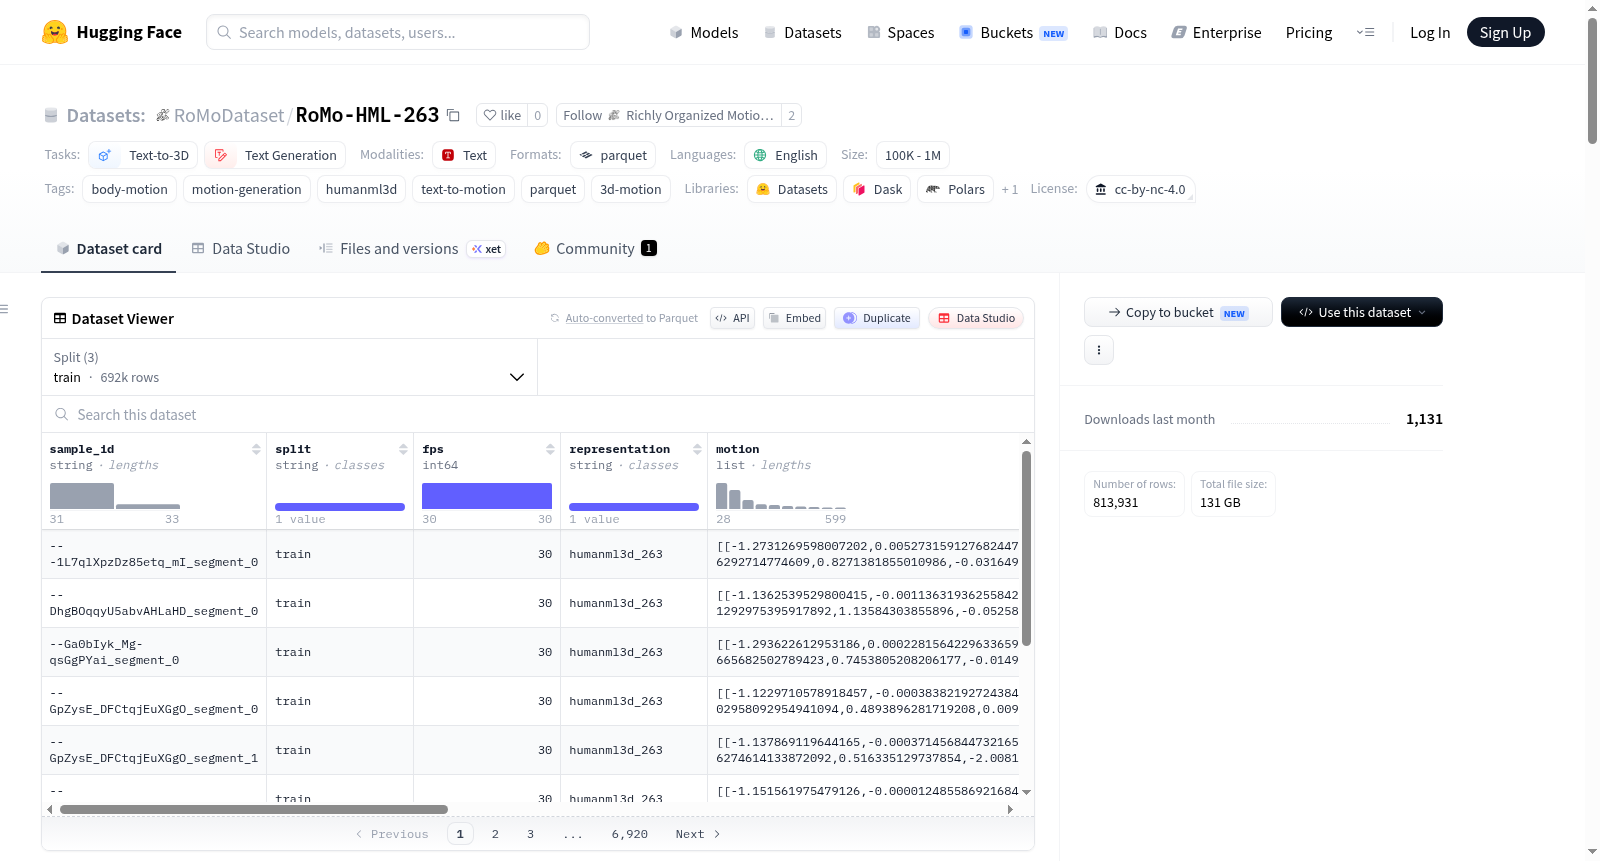Screen dimensions: 1600x861
Task: Sort by the representation column sort icon
Action: click(x=697, y=449)
